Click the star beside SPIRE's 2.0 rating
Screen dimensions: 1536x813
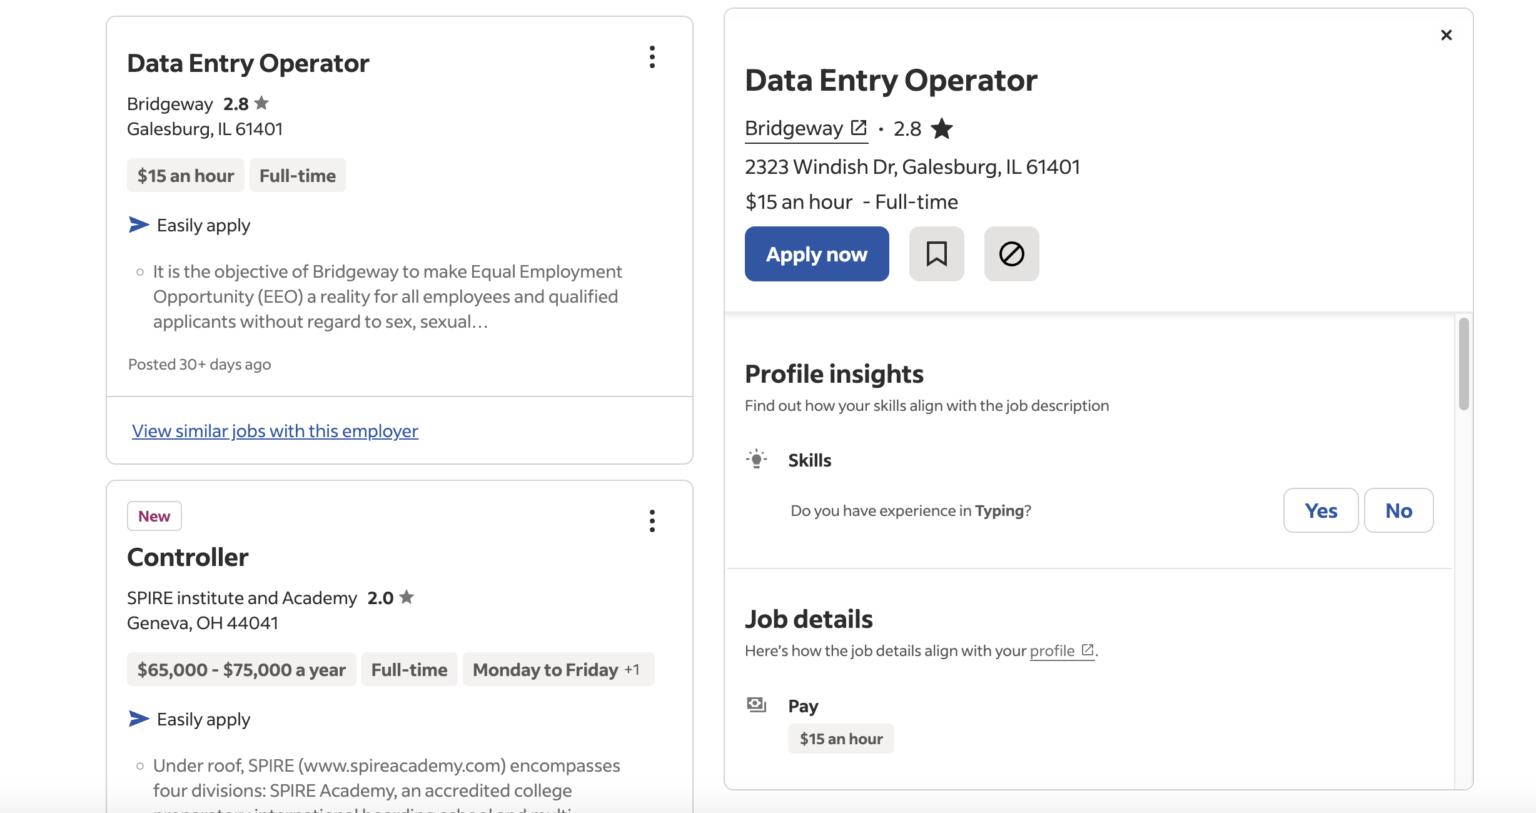pyautogui.click(x=406, y=596)
